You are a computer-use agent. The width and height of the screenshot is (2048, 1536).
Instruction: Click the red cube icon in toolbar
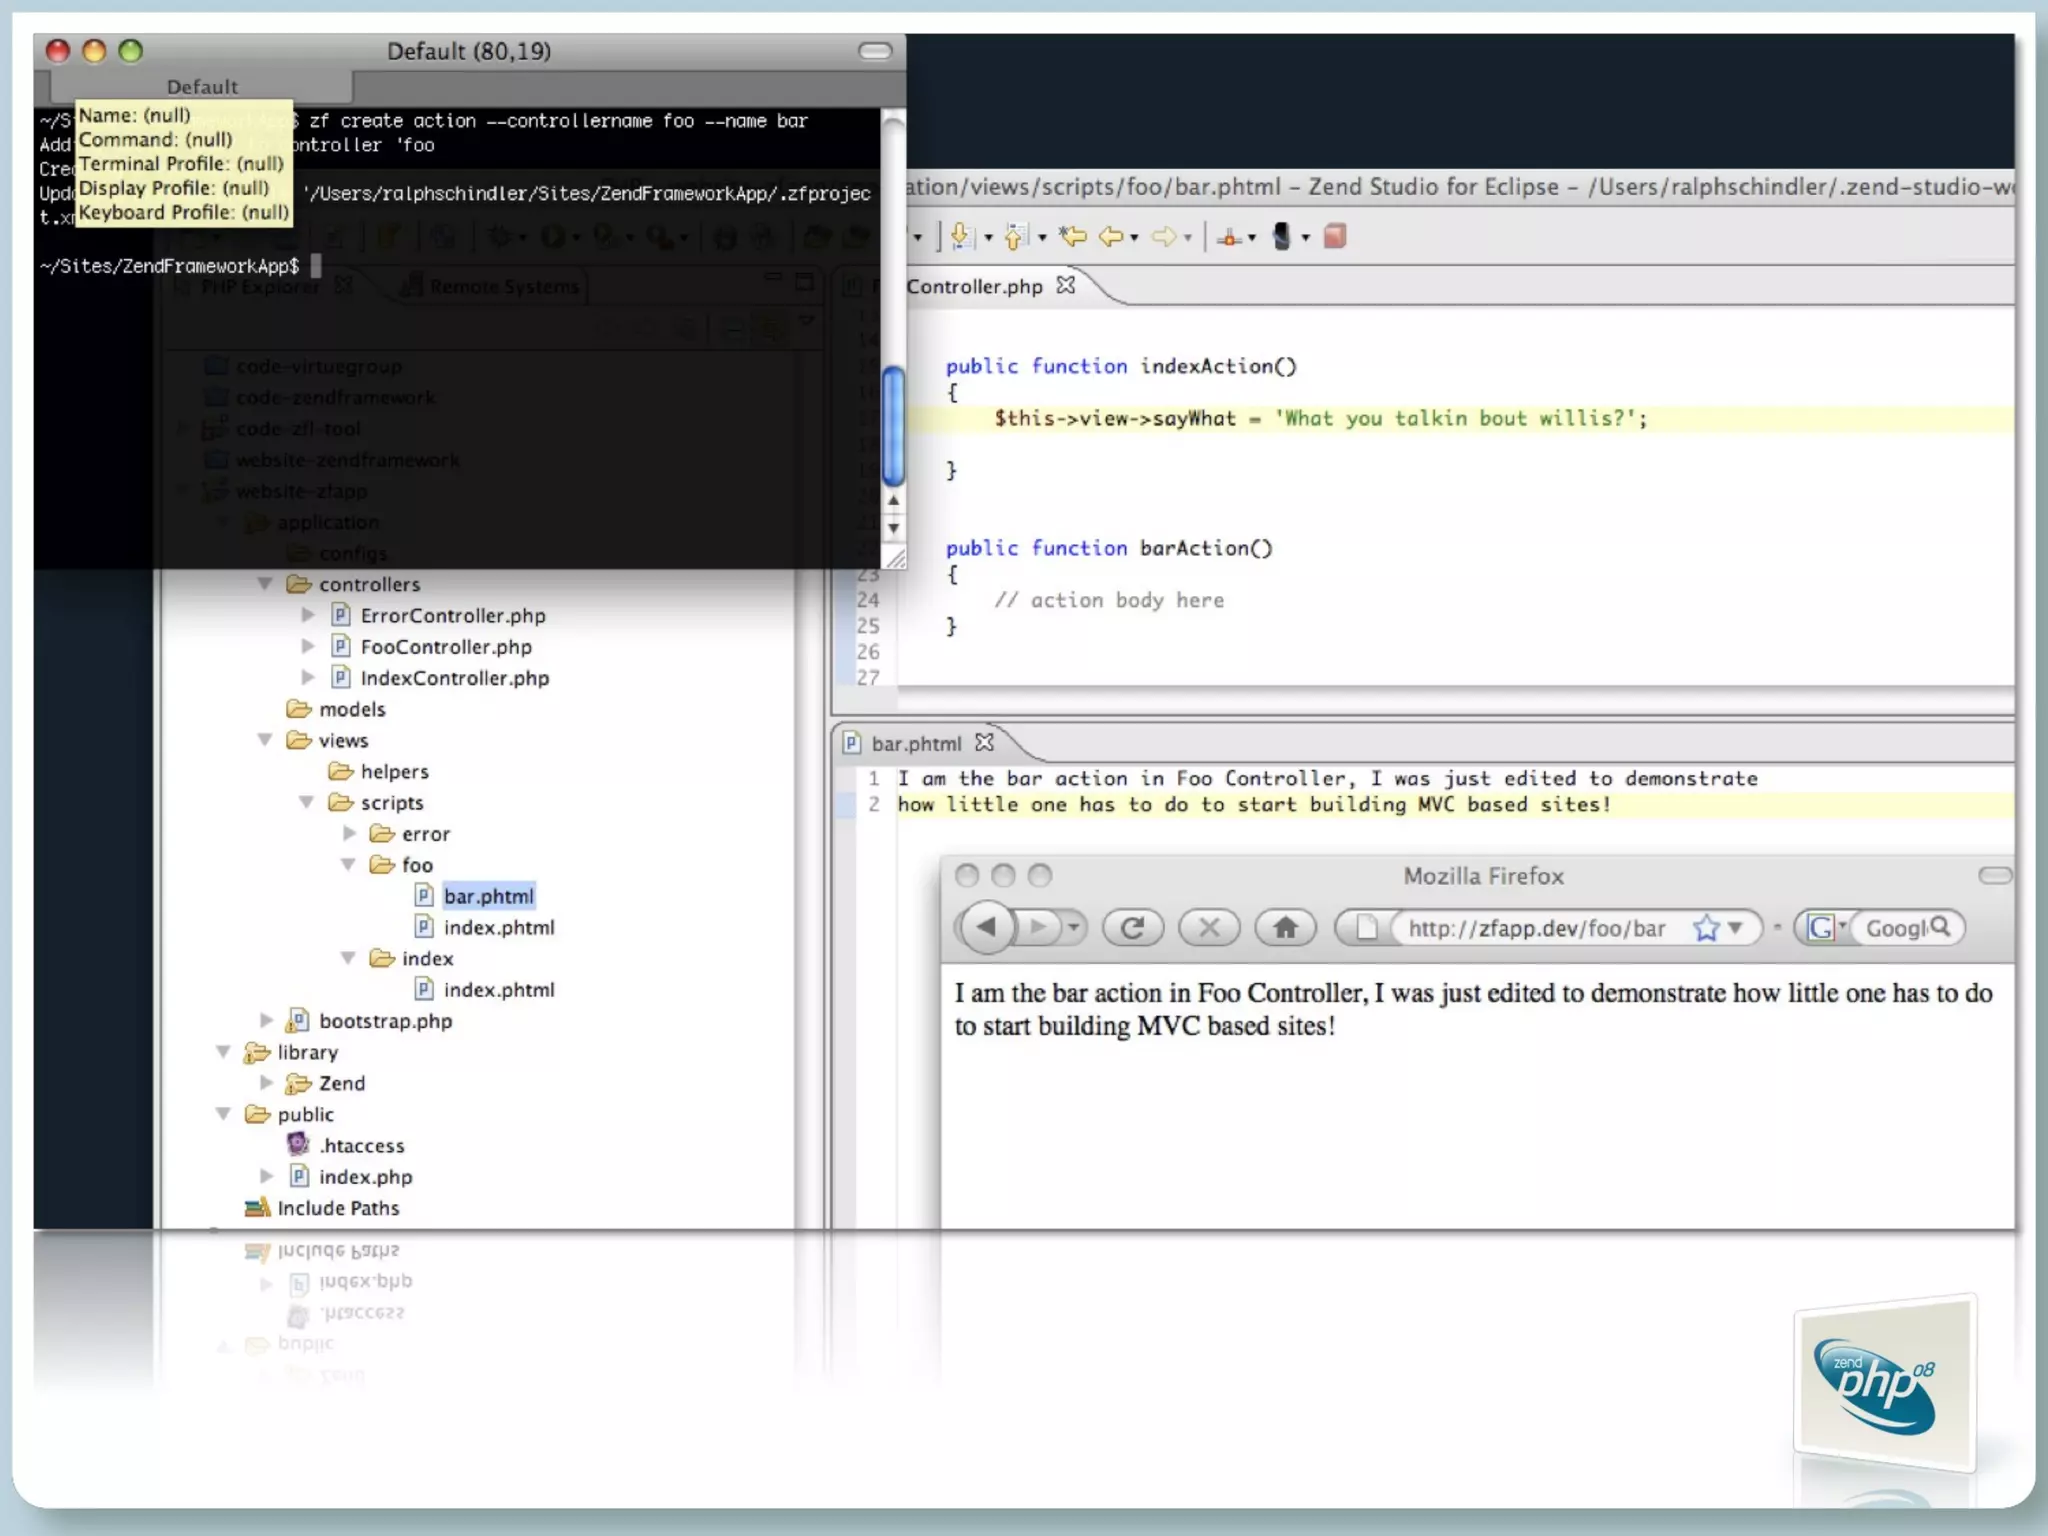point(1335,236)
